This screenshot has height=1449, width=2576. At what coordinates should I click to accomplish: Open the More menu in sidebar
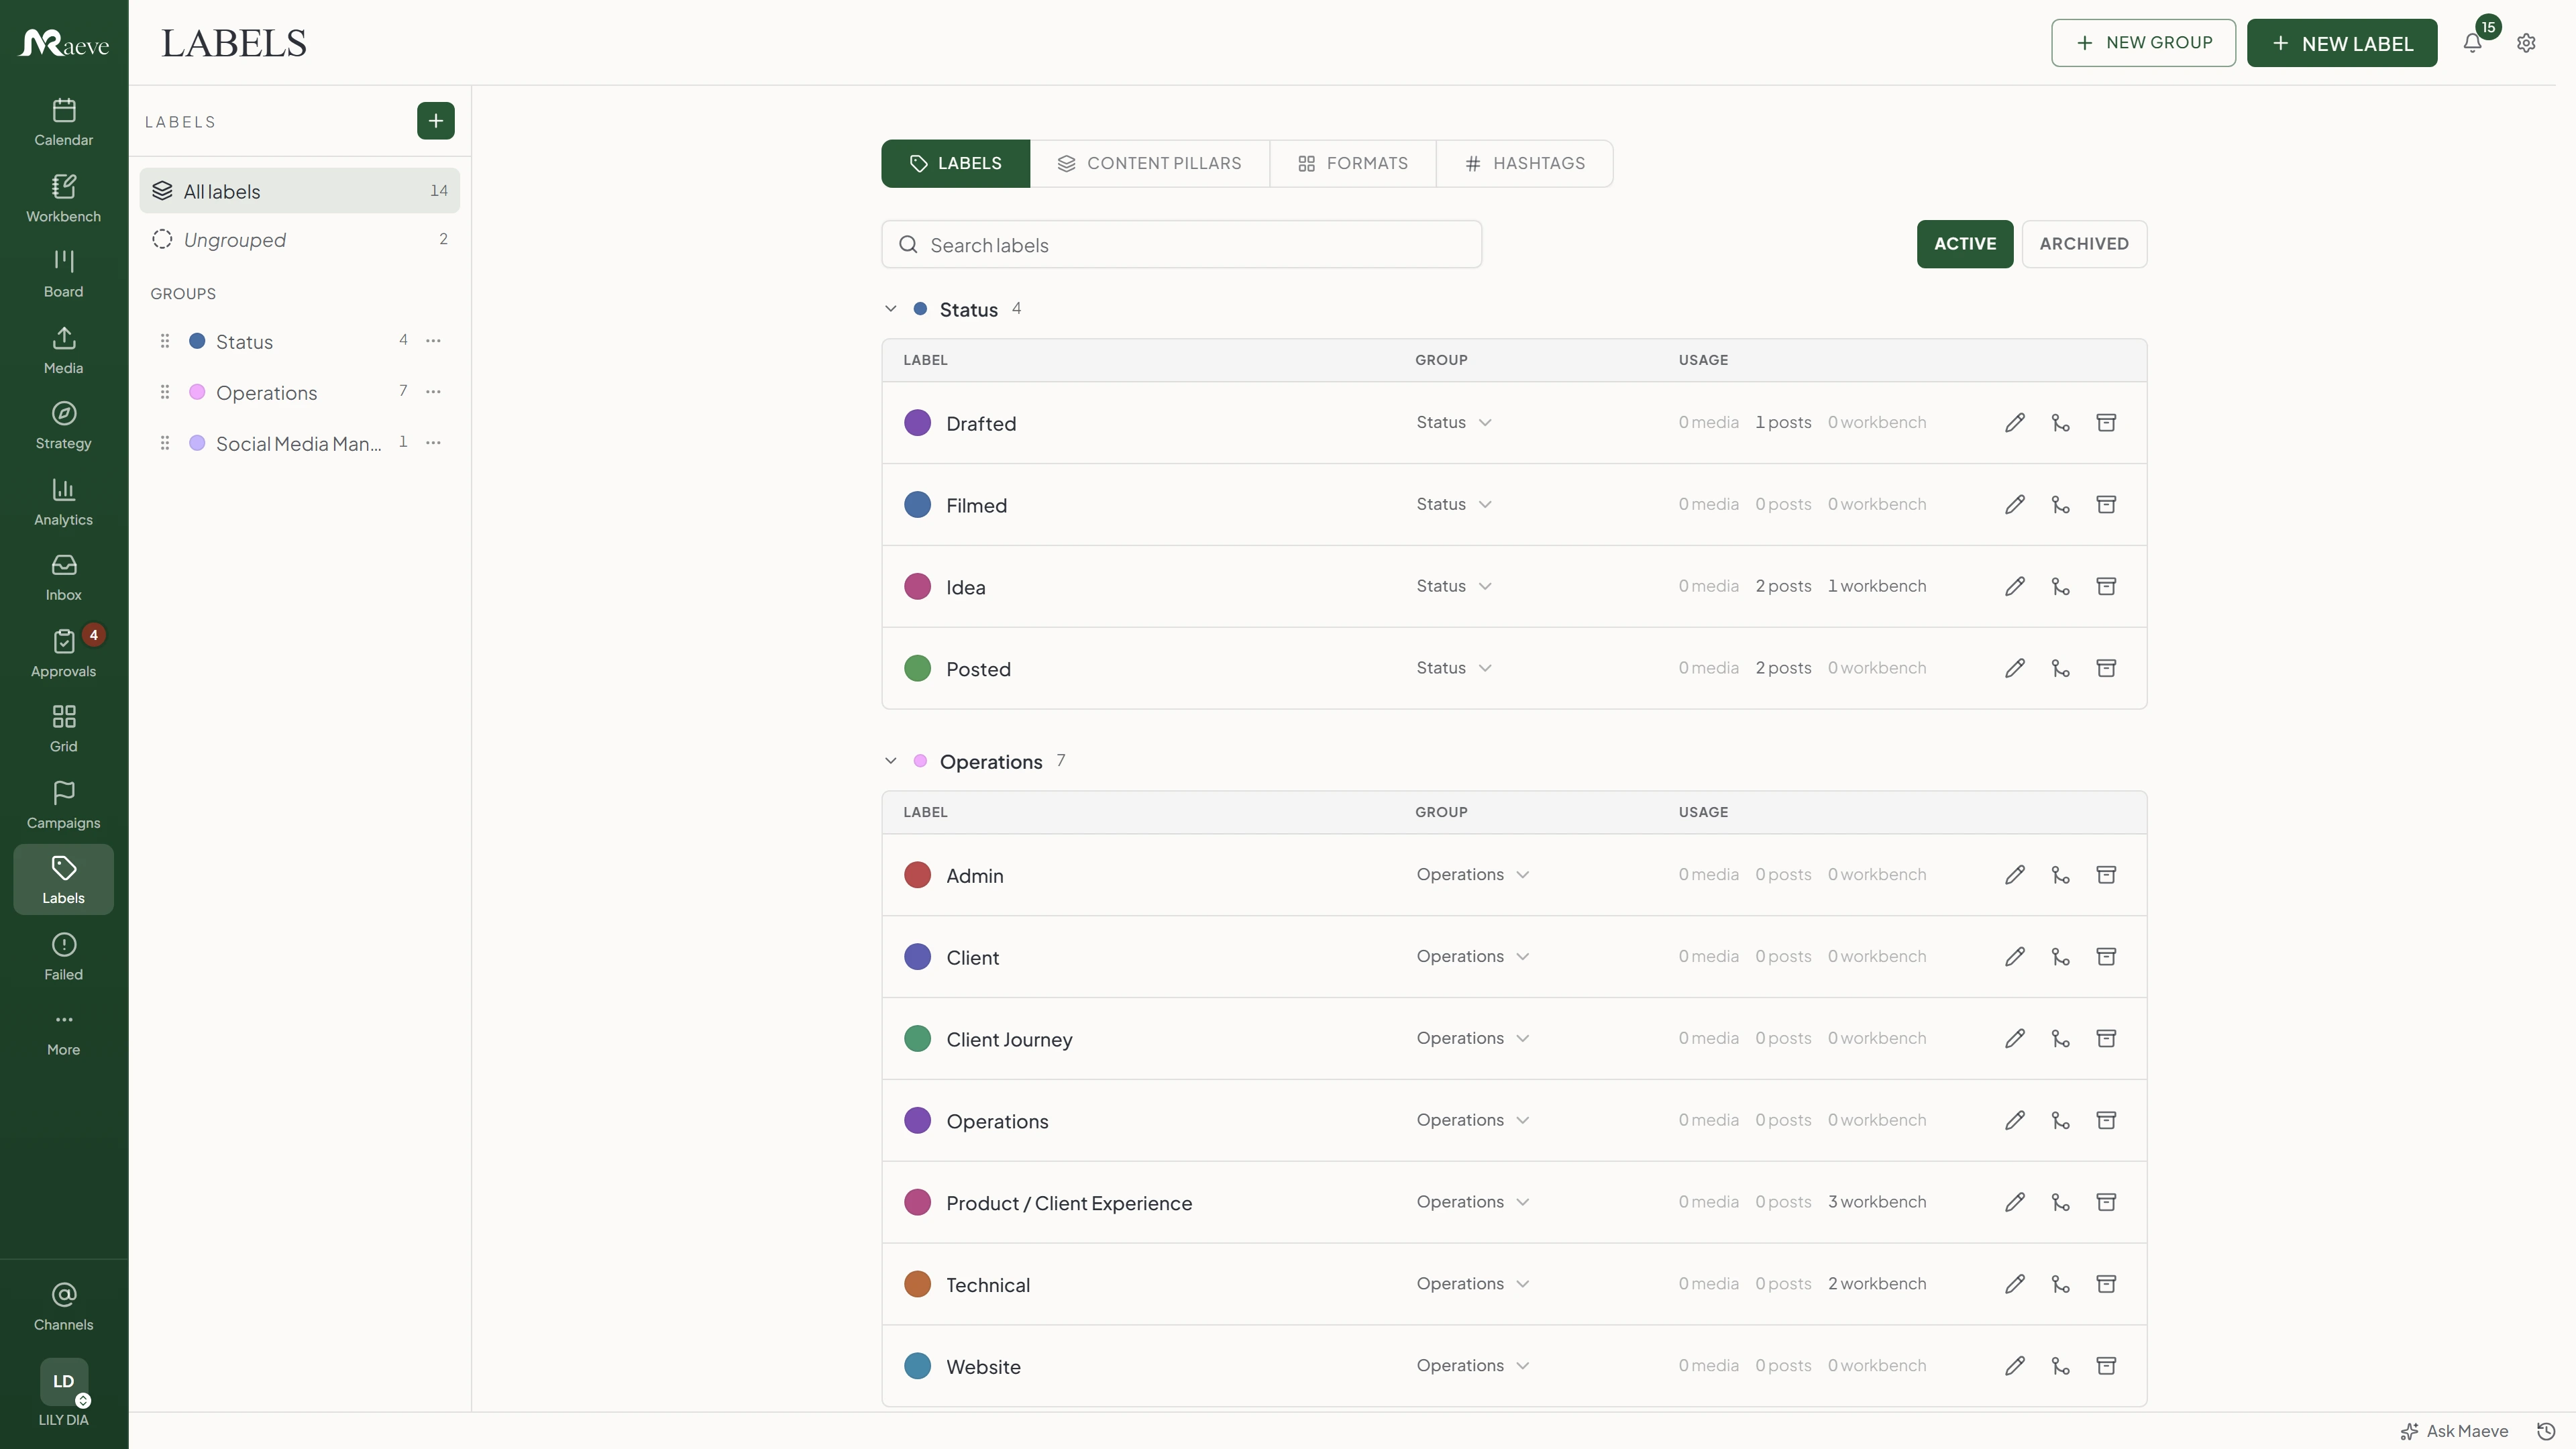click(x=63, y=1033)
